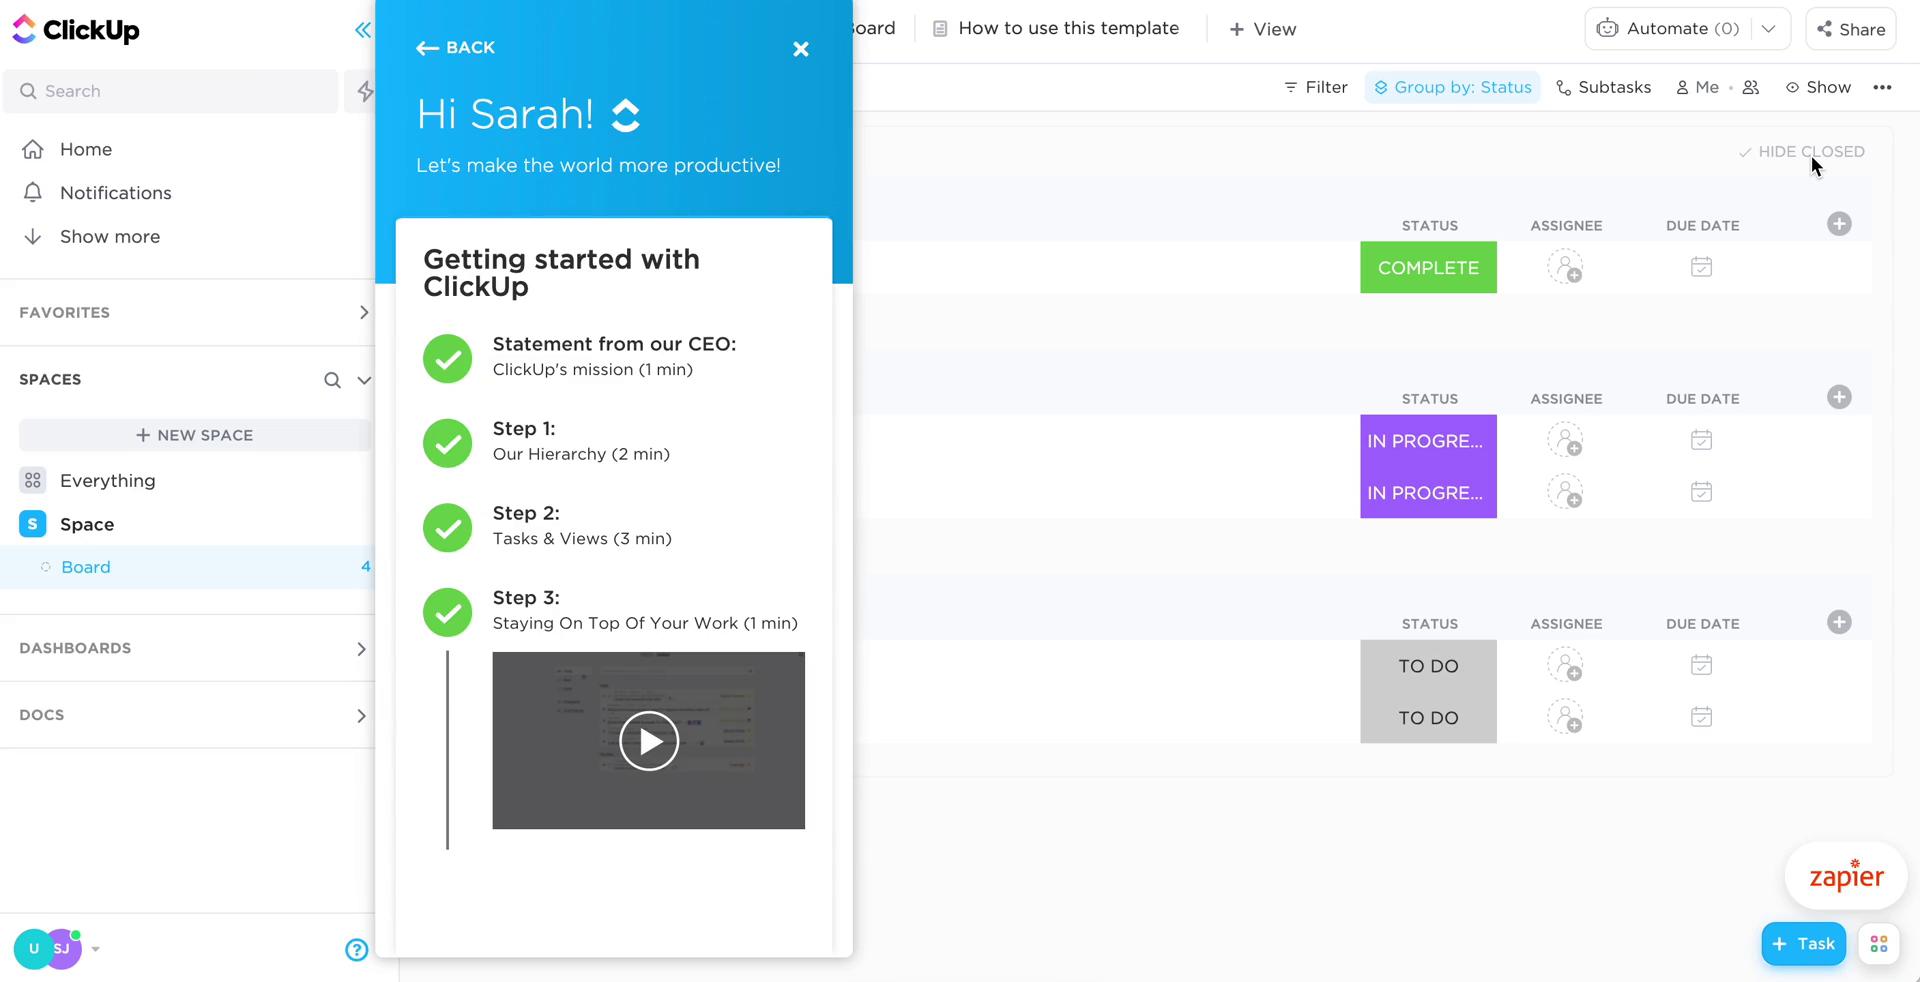Expand the Favorites section
The image size is (1920, 982).
click(363, 313)
